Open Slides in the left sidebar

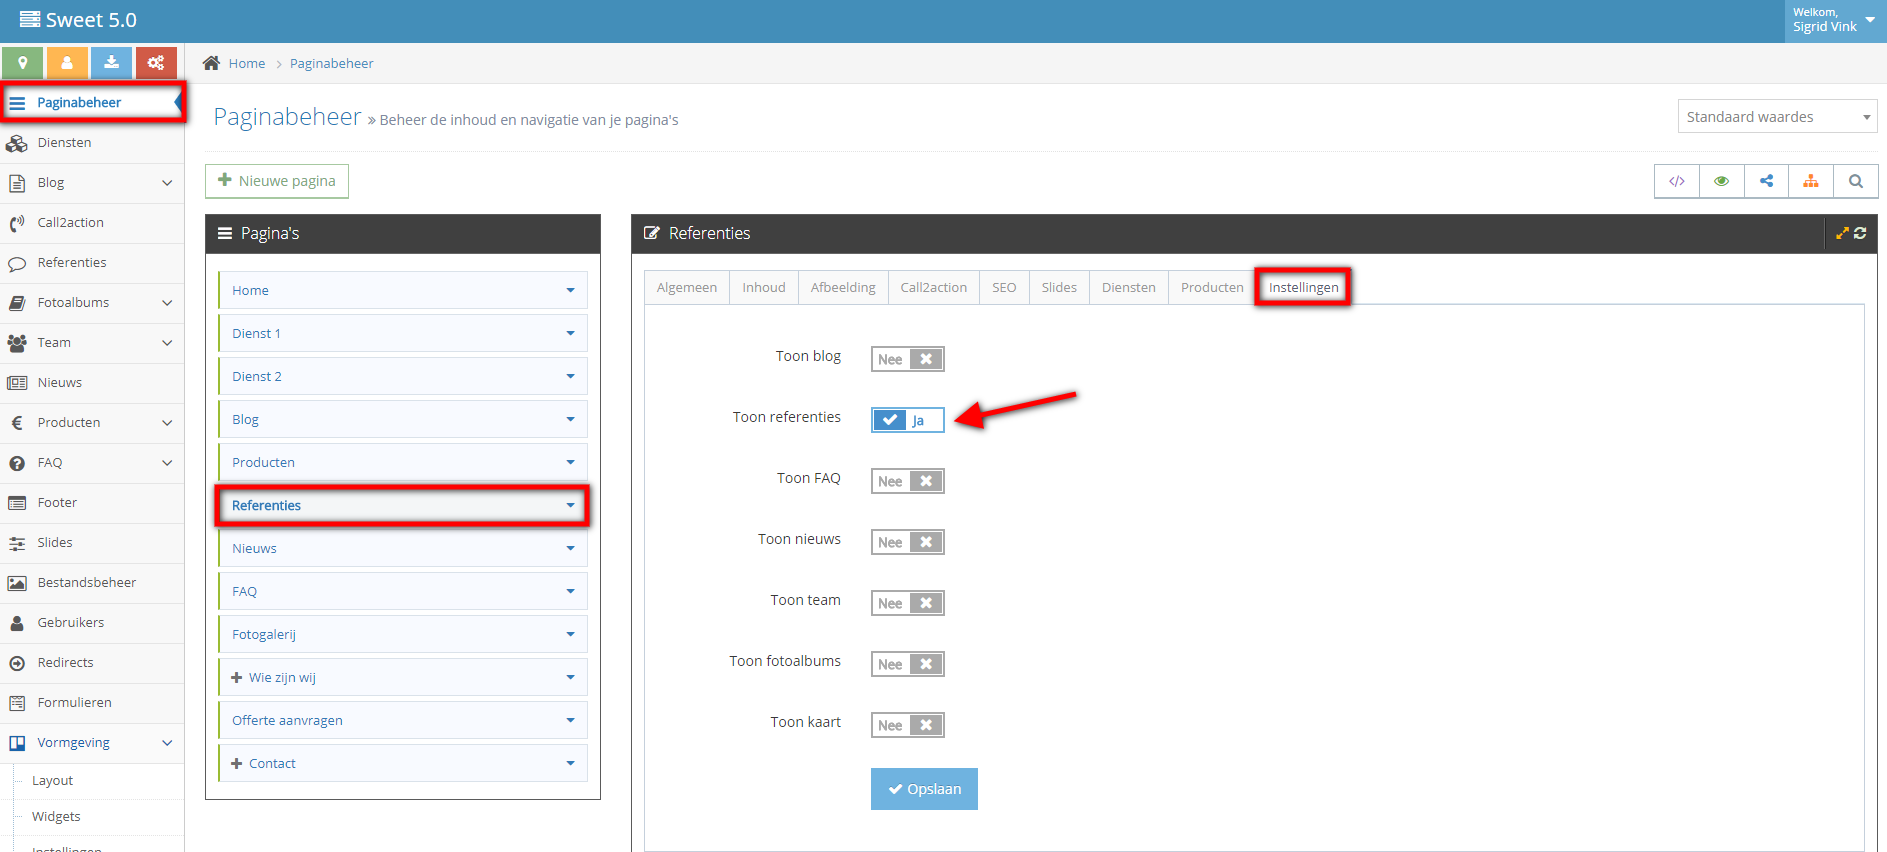click(92, 543)
